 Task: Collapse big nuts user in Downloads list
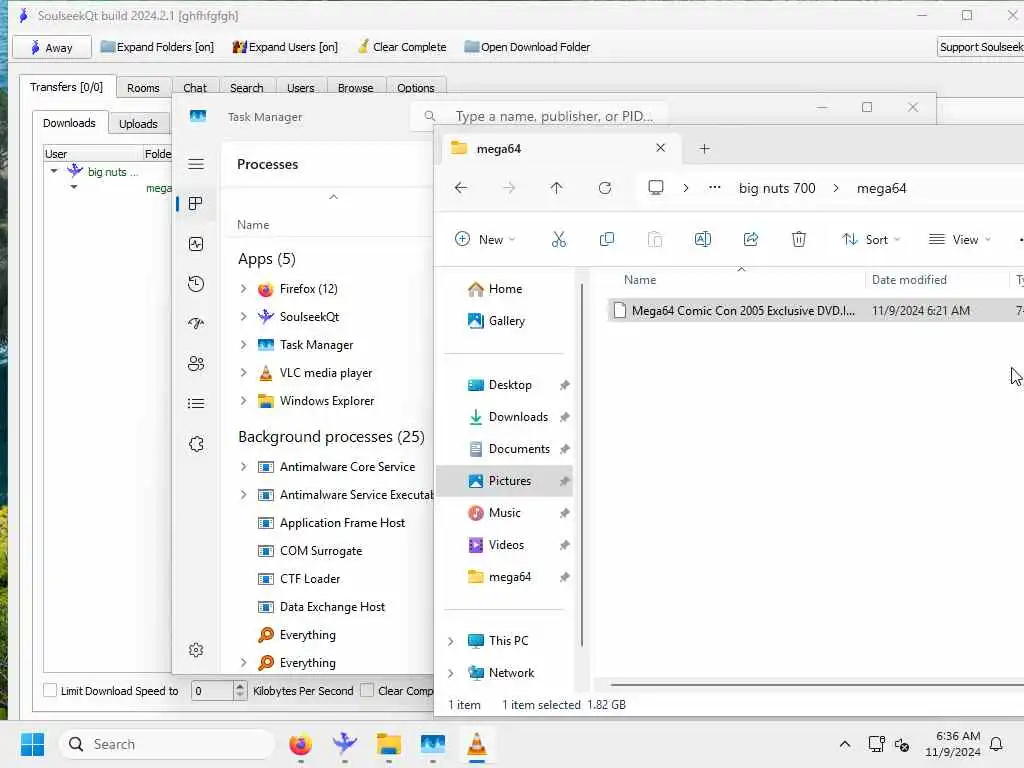click(54, 172)
